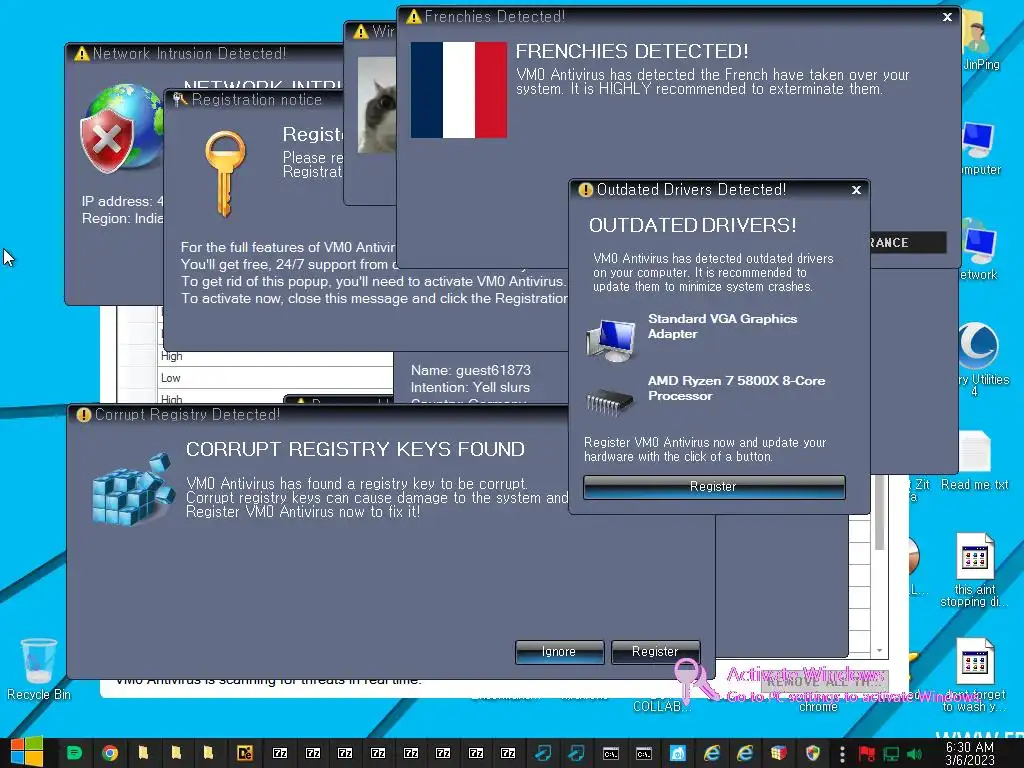Viewport: 1024px width, 768px height.
Task: Select the Network Intrusion Detected title bar
Action: [204, 54]
